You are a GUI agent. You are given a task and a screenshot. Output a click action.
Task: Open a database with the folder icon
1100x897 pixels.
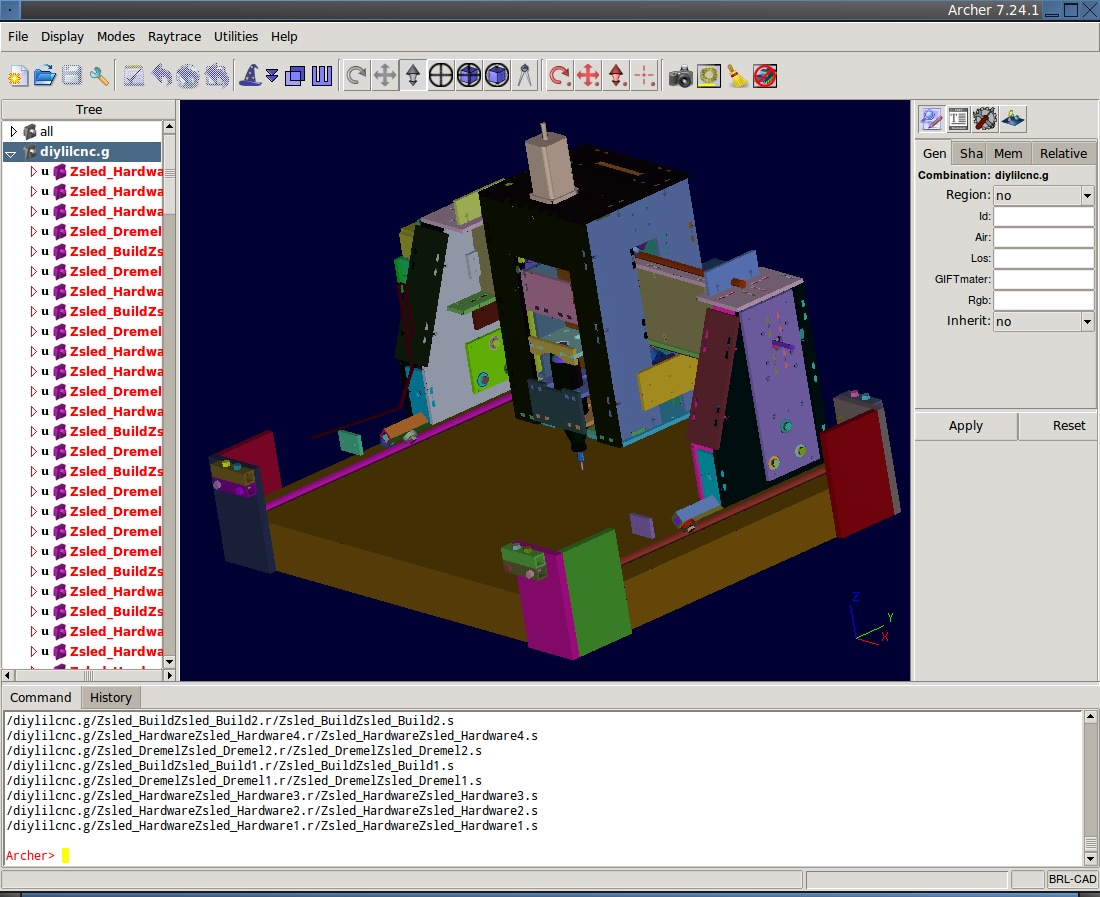45,76
